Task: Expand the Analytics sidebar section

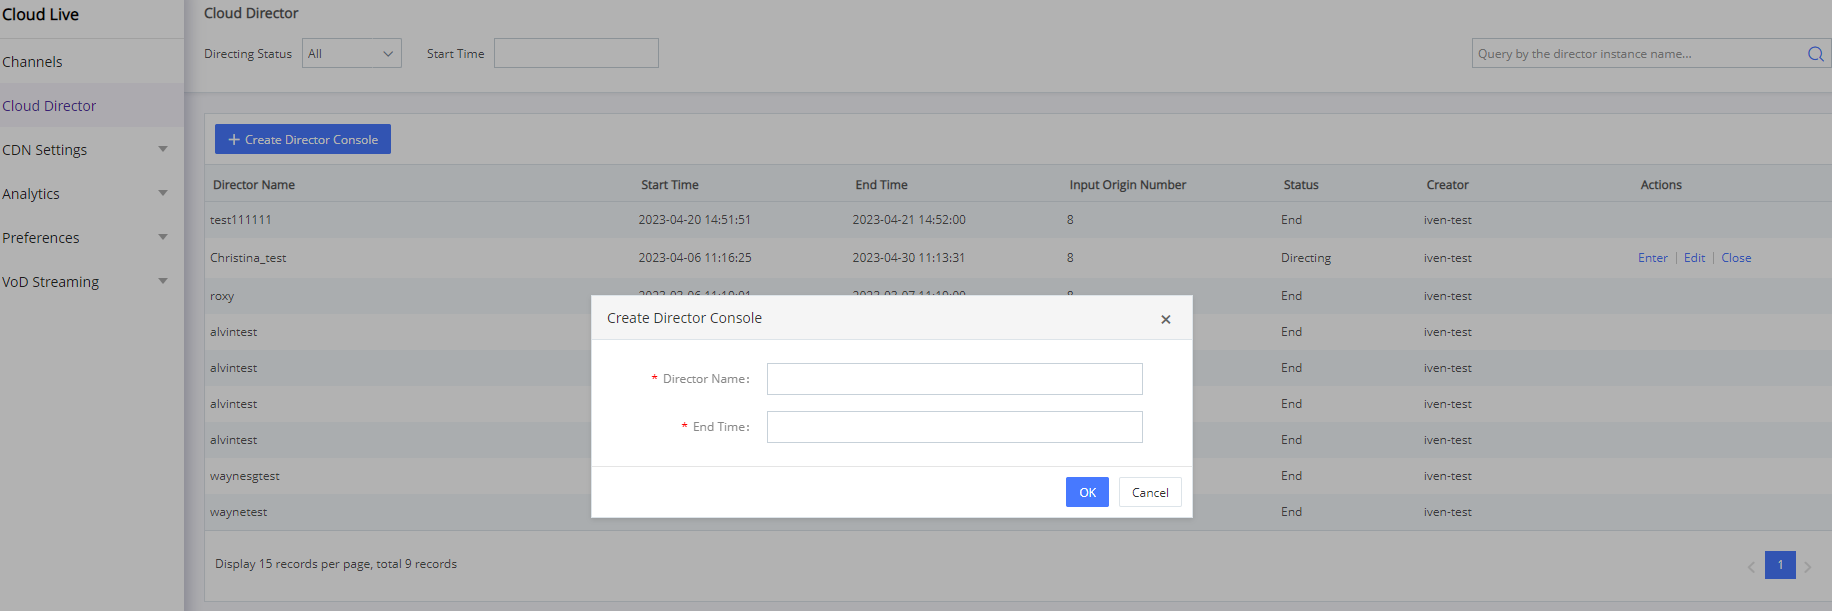Action: point(163,194)
